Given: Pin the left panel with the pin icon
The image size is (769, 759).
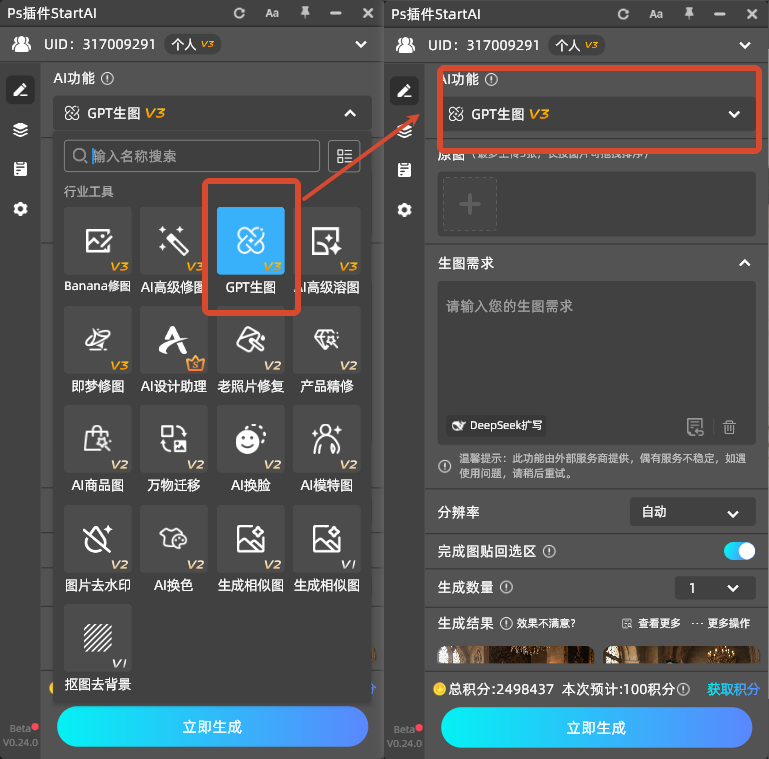Looking at the screenshot, I should click(x=305, y=13).
